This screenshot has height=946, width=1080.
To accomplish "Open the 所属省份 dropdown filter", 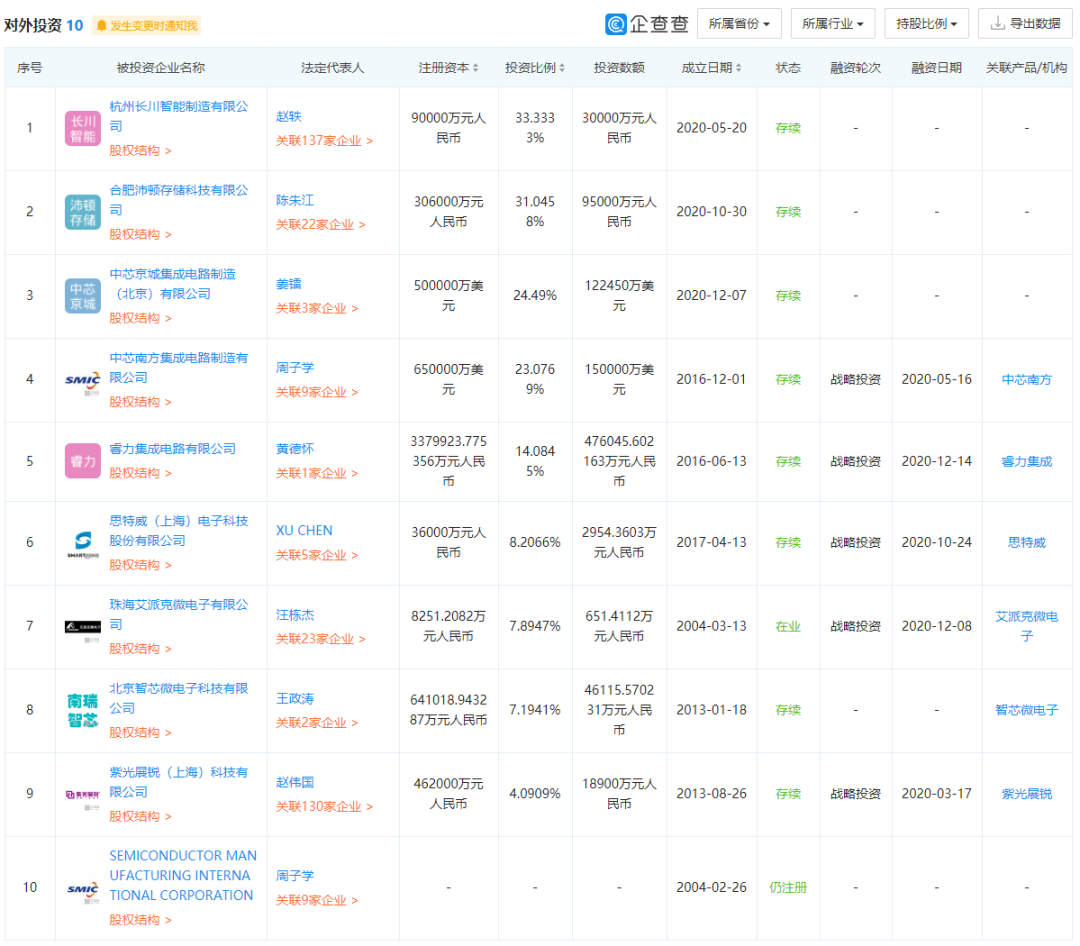I will point(739,23).
